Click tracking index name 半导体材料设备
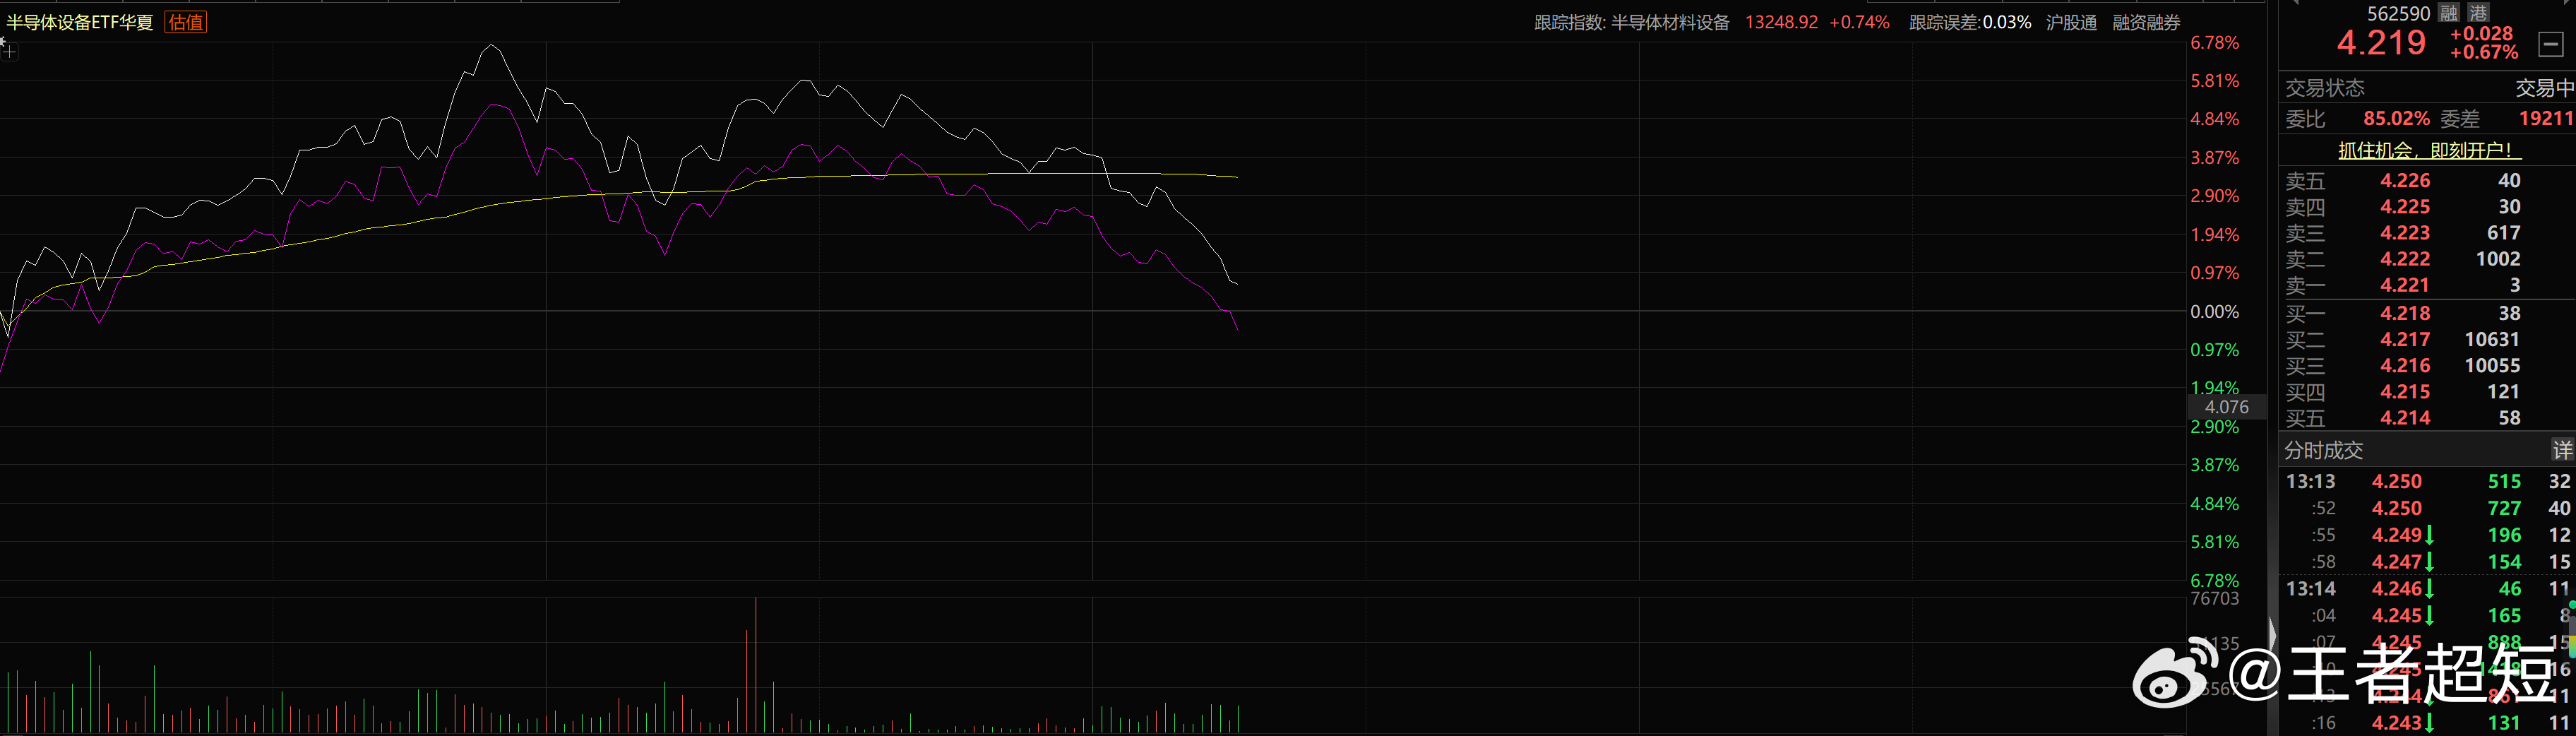 coord(1670,22)
